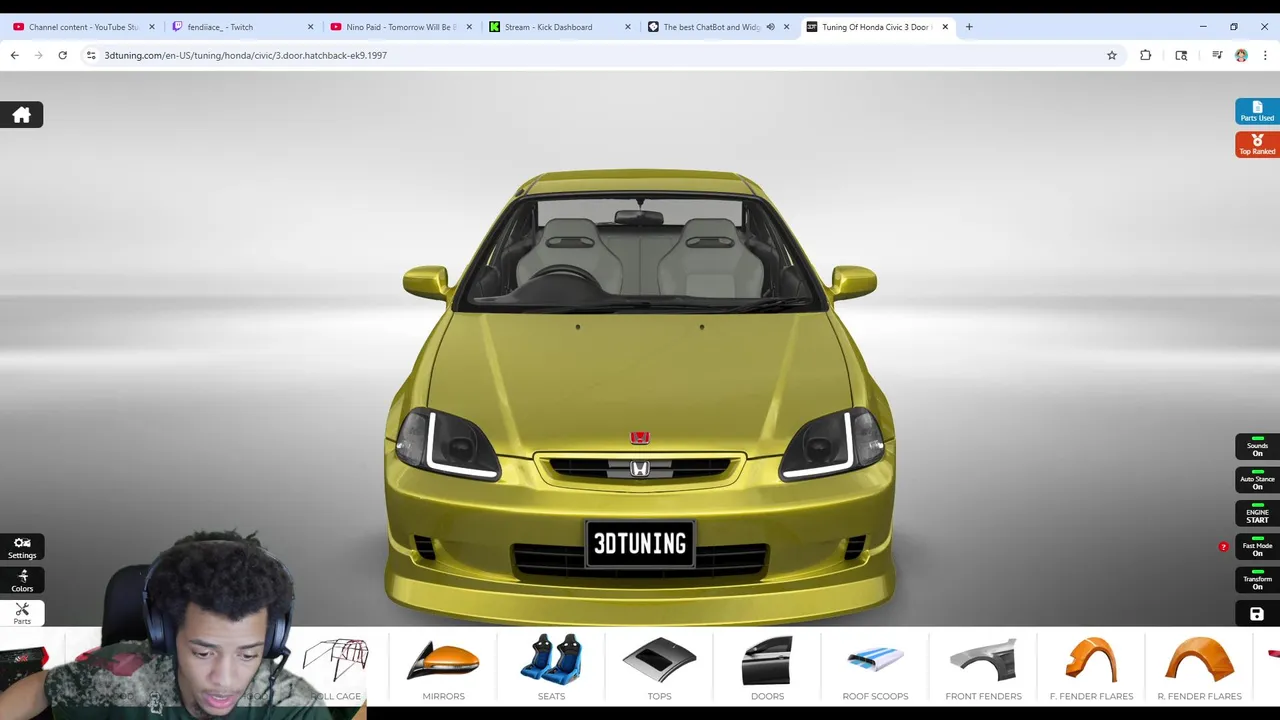The height and width of the screenshot is (720, 1280).
Task: Open the tab search icon in toolbar
Action: [1181, 56]
